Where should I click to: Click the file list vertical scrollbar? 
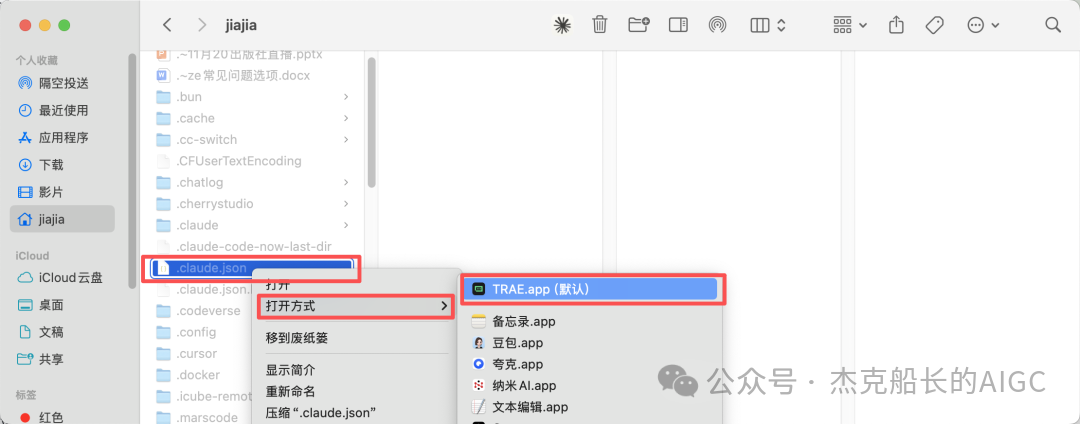[371, 122]
